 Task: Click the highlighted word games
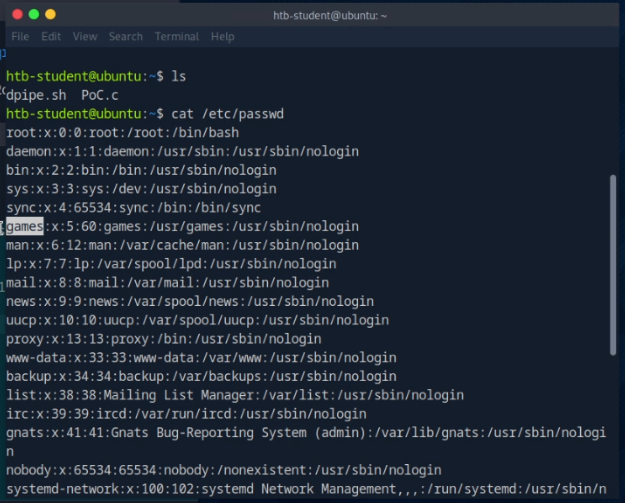pos(24,226)
